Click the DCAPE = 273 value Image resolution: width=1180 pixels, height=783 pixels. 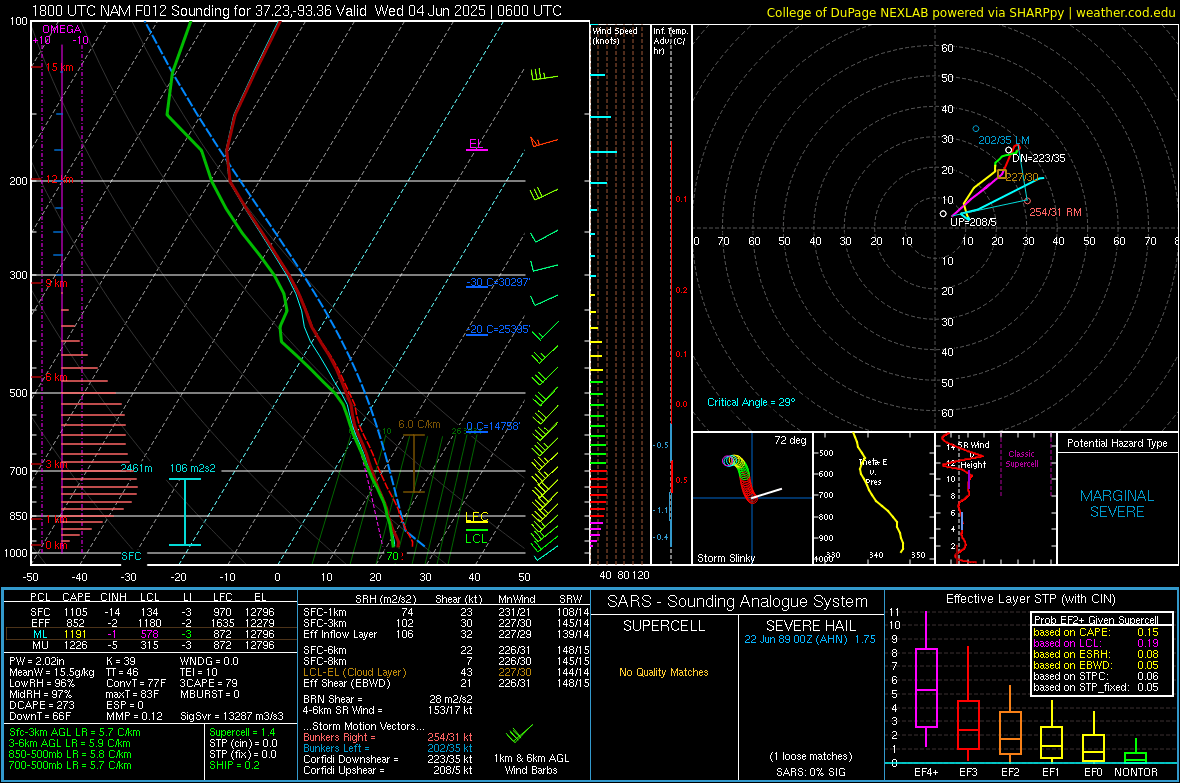(42, 705)
